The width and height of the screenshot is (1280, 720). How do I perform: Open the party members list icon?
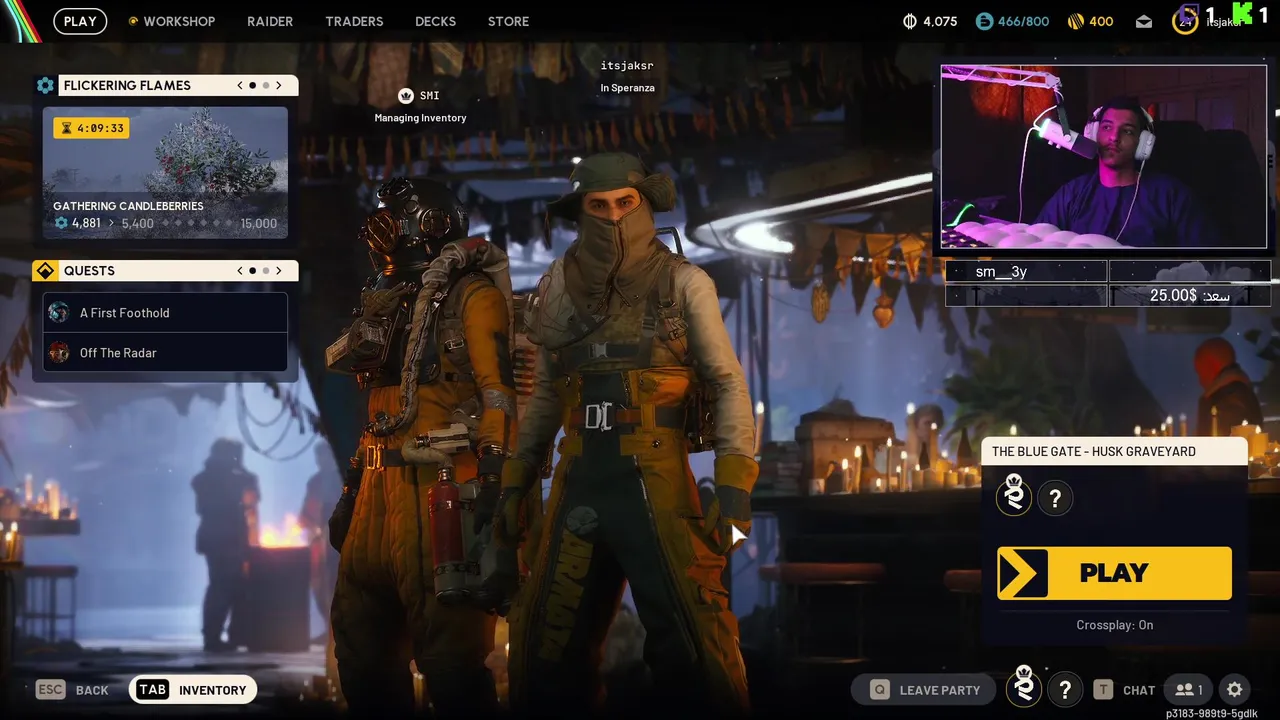pyautogui.click(x=1188, y=689)
